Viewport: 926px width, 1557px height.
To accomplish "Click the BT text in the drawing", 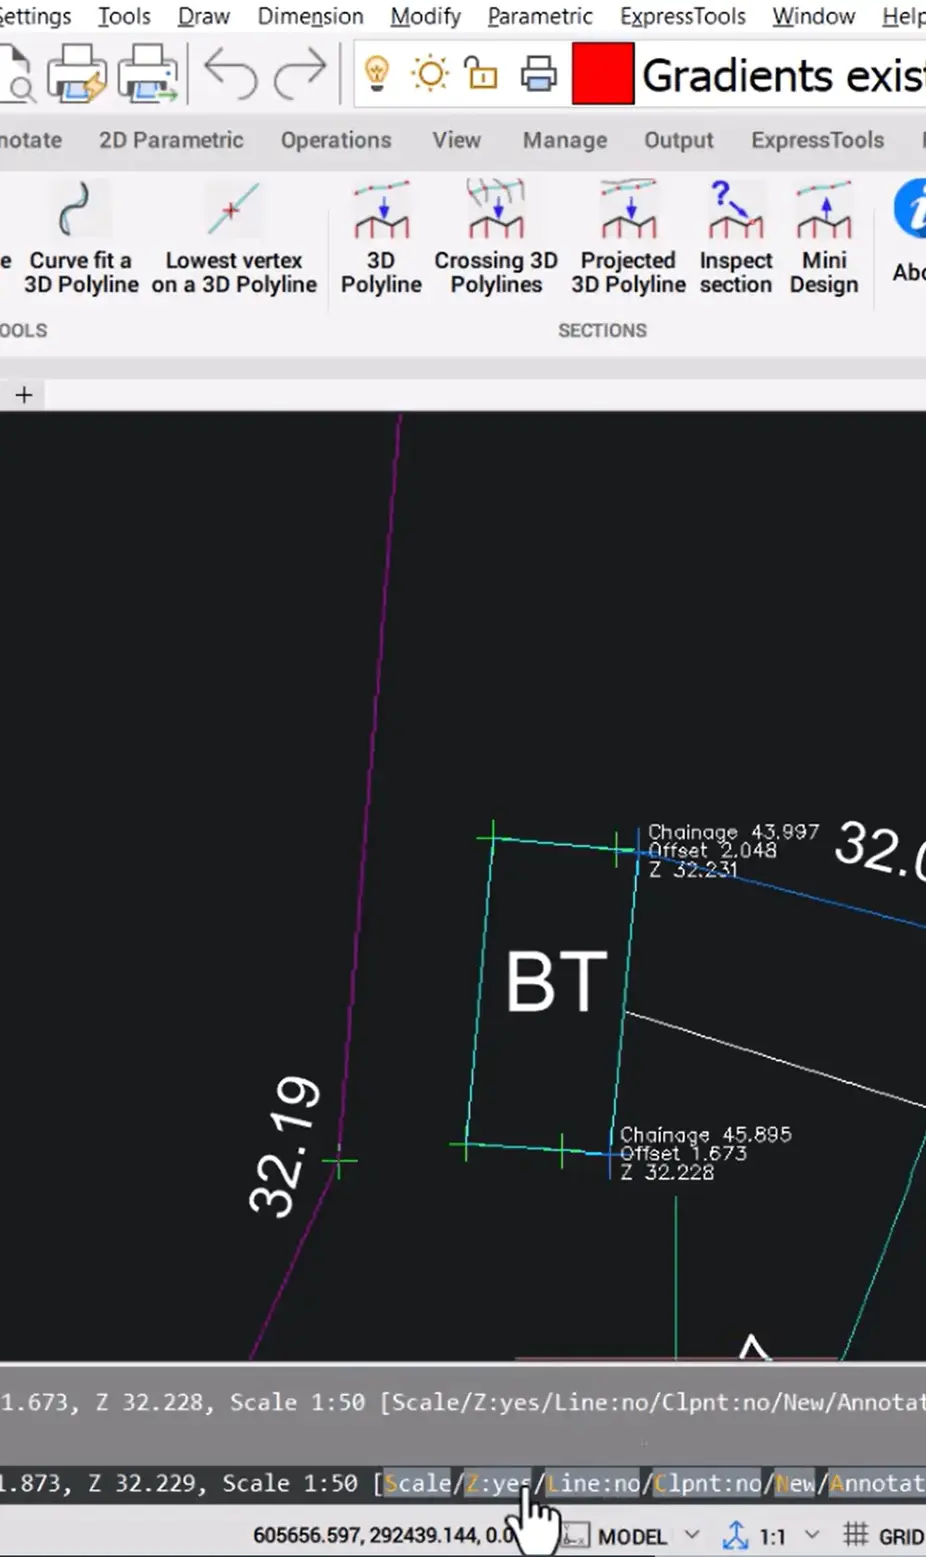I will (557, 982).
